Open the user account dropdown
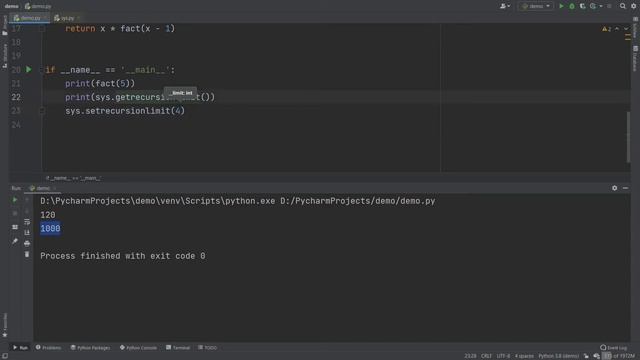This screenshot has width=640, height=360. click(x=505, y=6)
